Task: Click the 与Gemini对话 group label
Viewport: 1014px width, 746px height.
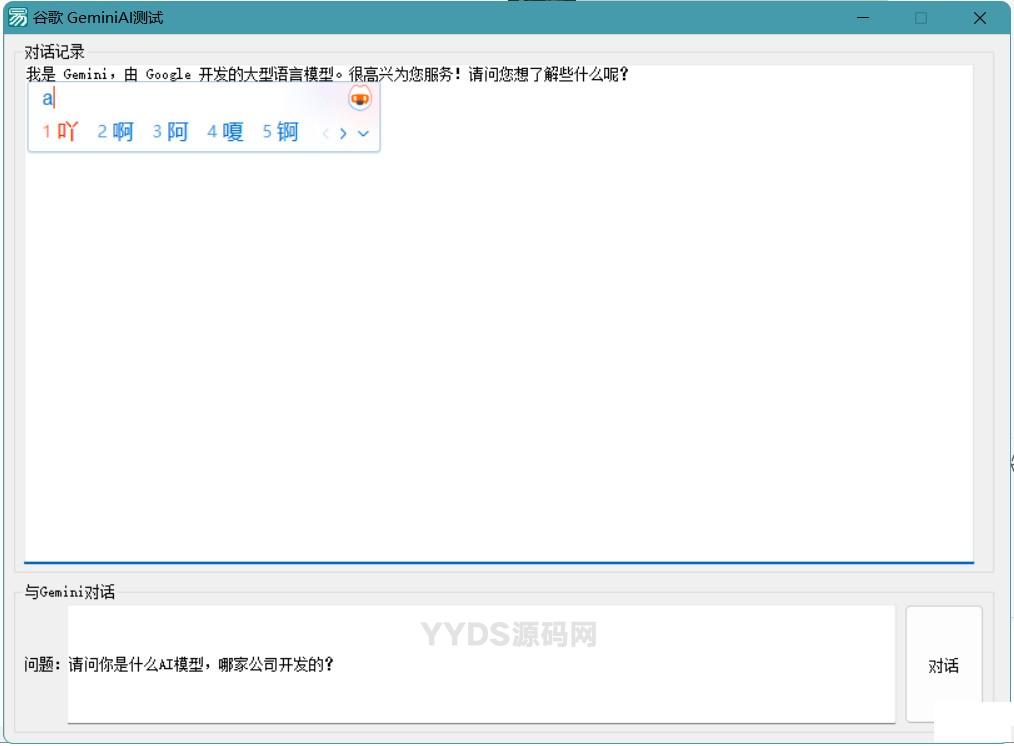Action: coord(70,592)
